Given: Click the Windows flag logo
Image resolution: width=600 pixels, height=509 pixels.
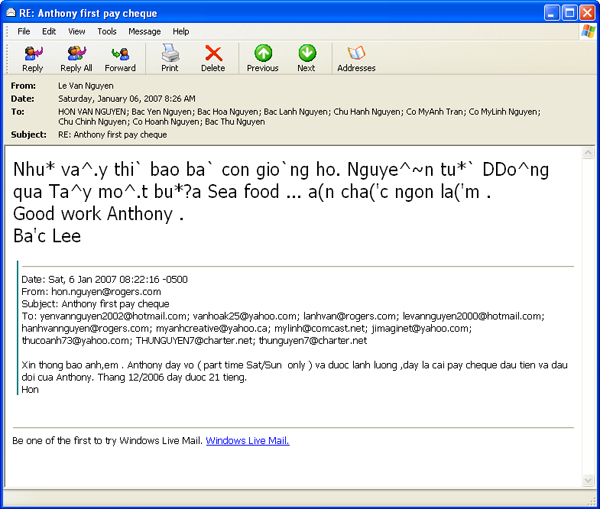Looking at the screenshot, I should pyautogui.click(x=589, y=31).
